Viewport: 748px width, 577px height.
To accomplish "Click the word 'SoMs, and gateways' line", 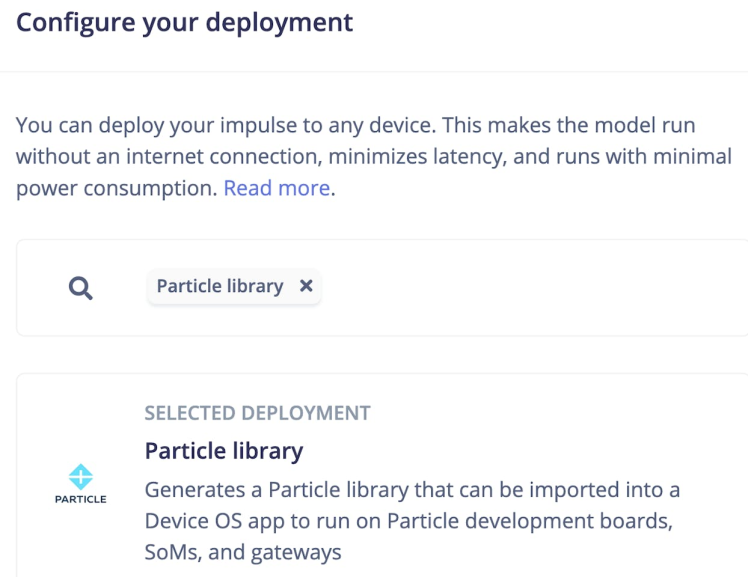I will (x=243, y=552).
